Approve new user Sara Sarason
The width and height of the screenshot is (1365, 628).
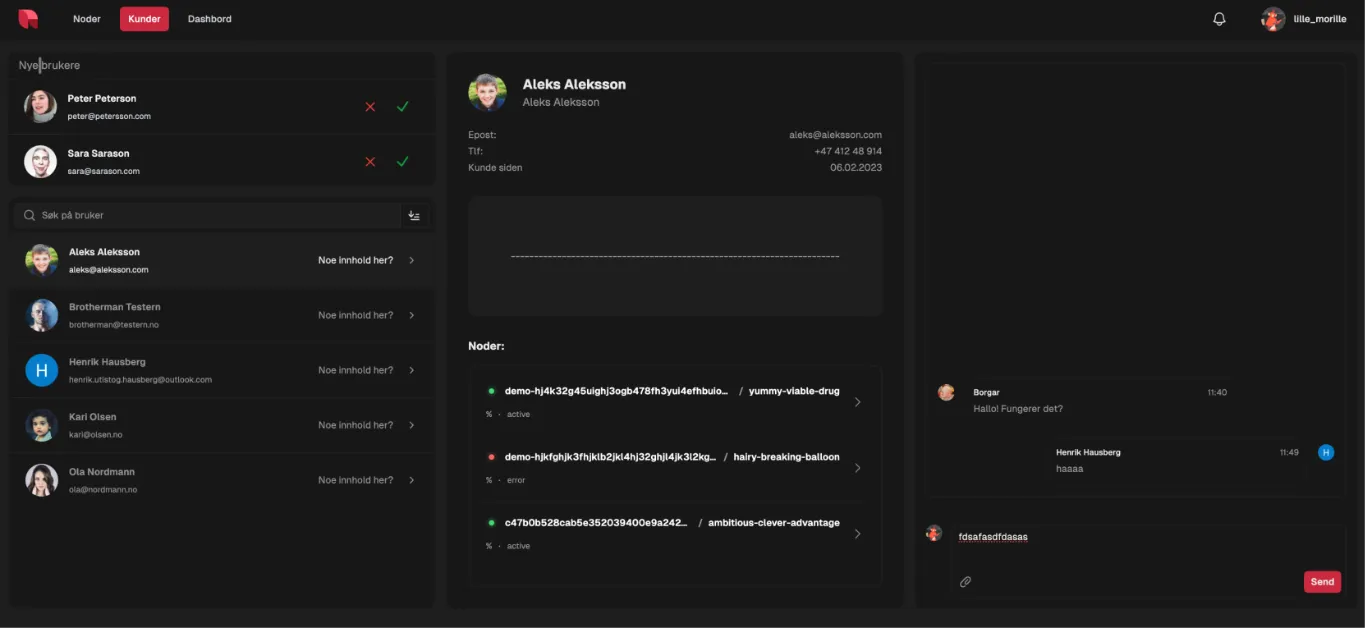402,161
